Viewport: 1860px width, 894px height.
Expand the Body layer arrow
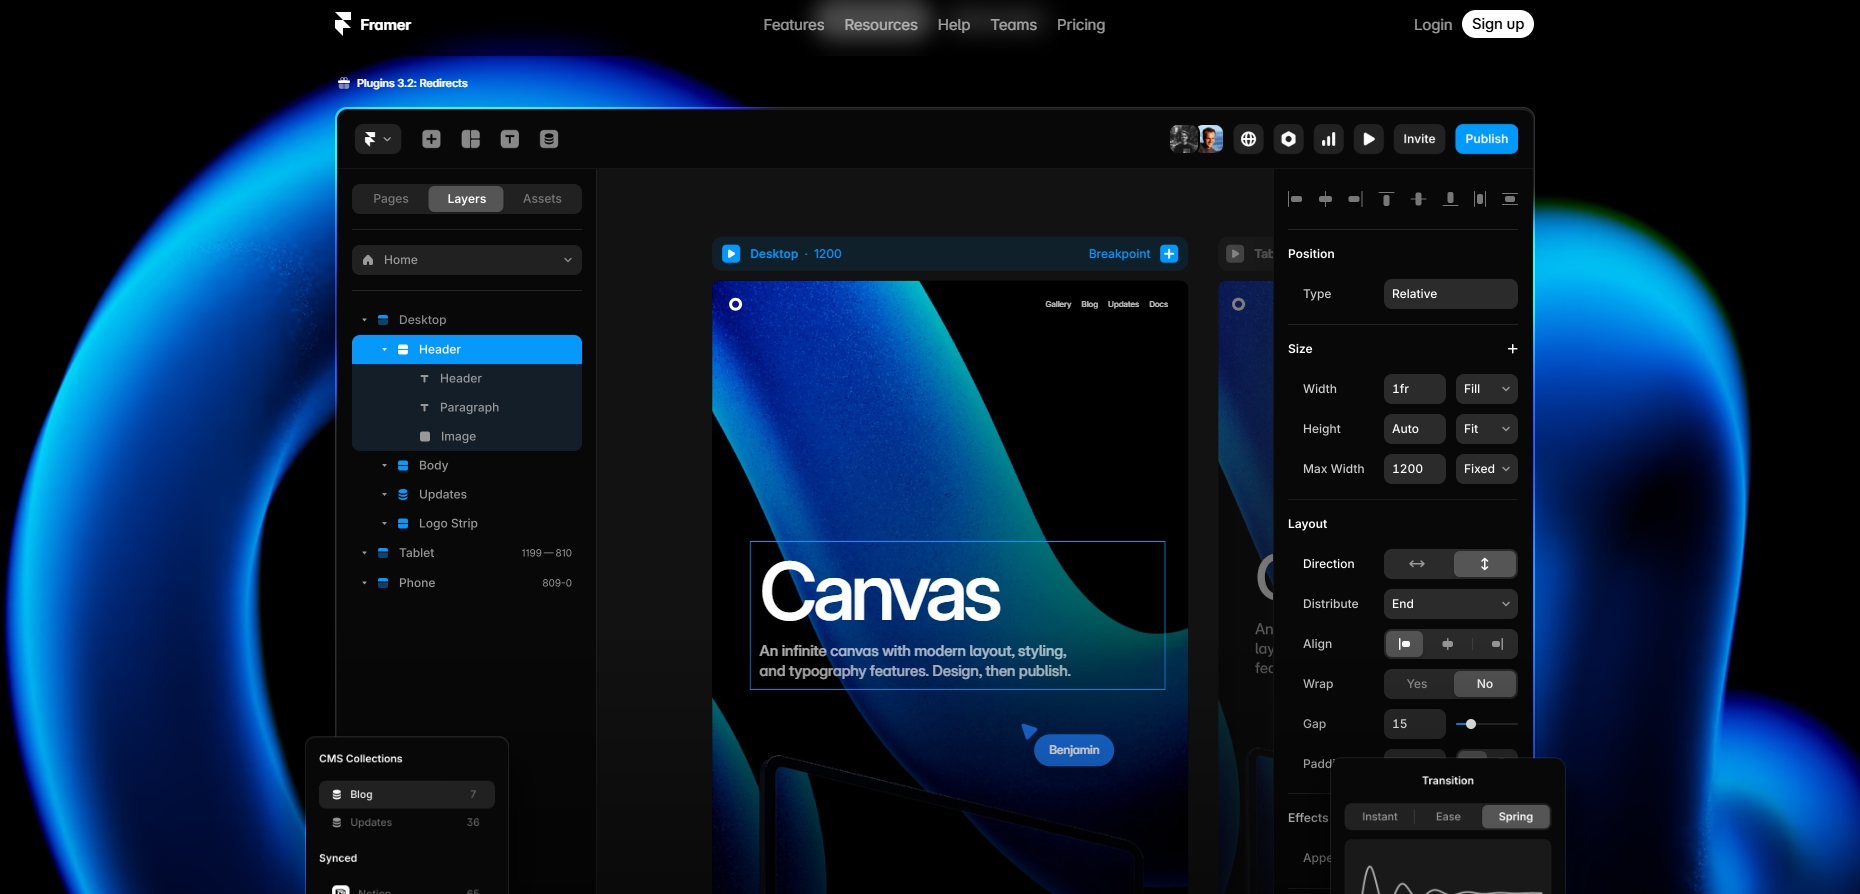[x=384, y=465]
